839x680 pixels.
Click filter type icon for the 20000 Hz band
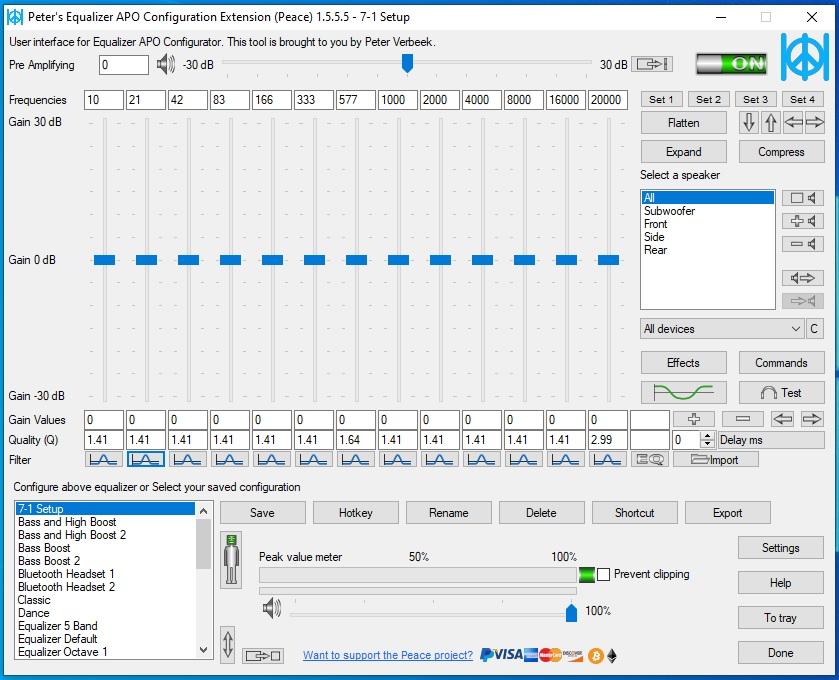click(607, 459)
